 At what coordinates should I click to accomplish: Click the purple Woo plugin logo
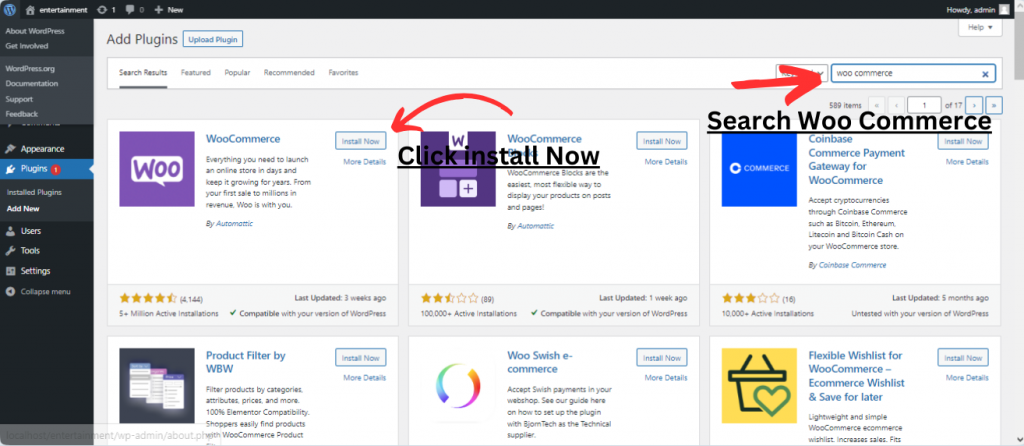pos(157,169)
